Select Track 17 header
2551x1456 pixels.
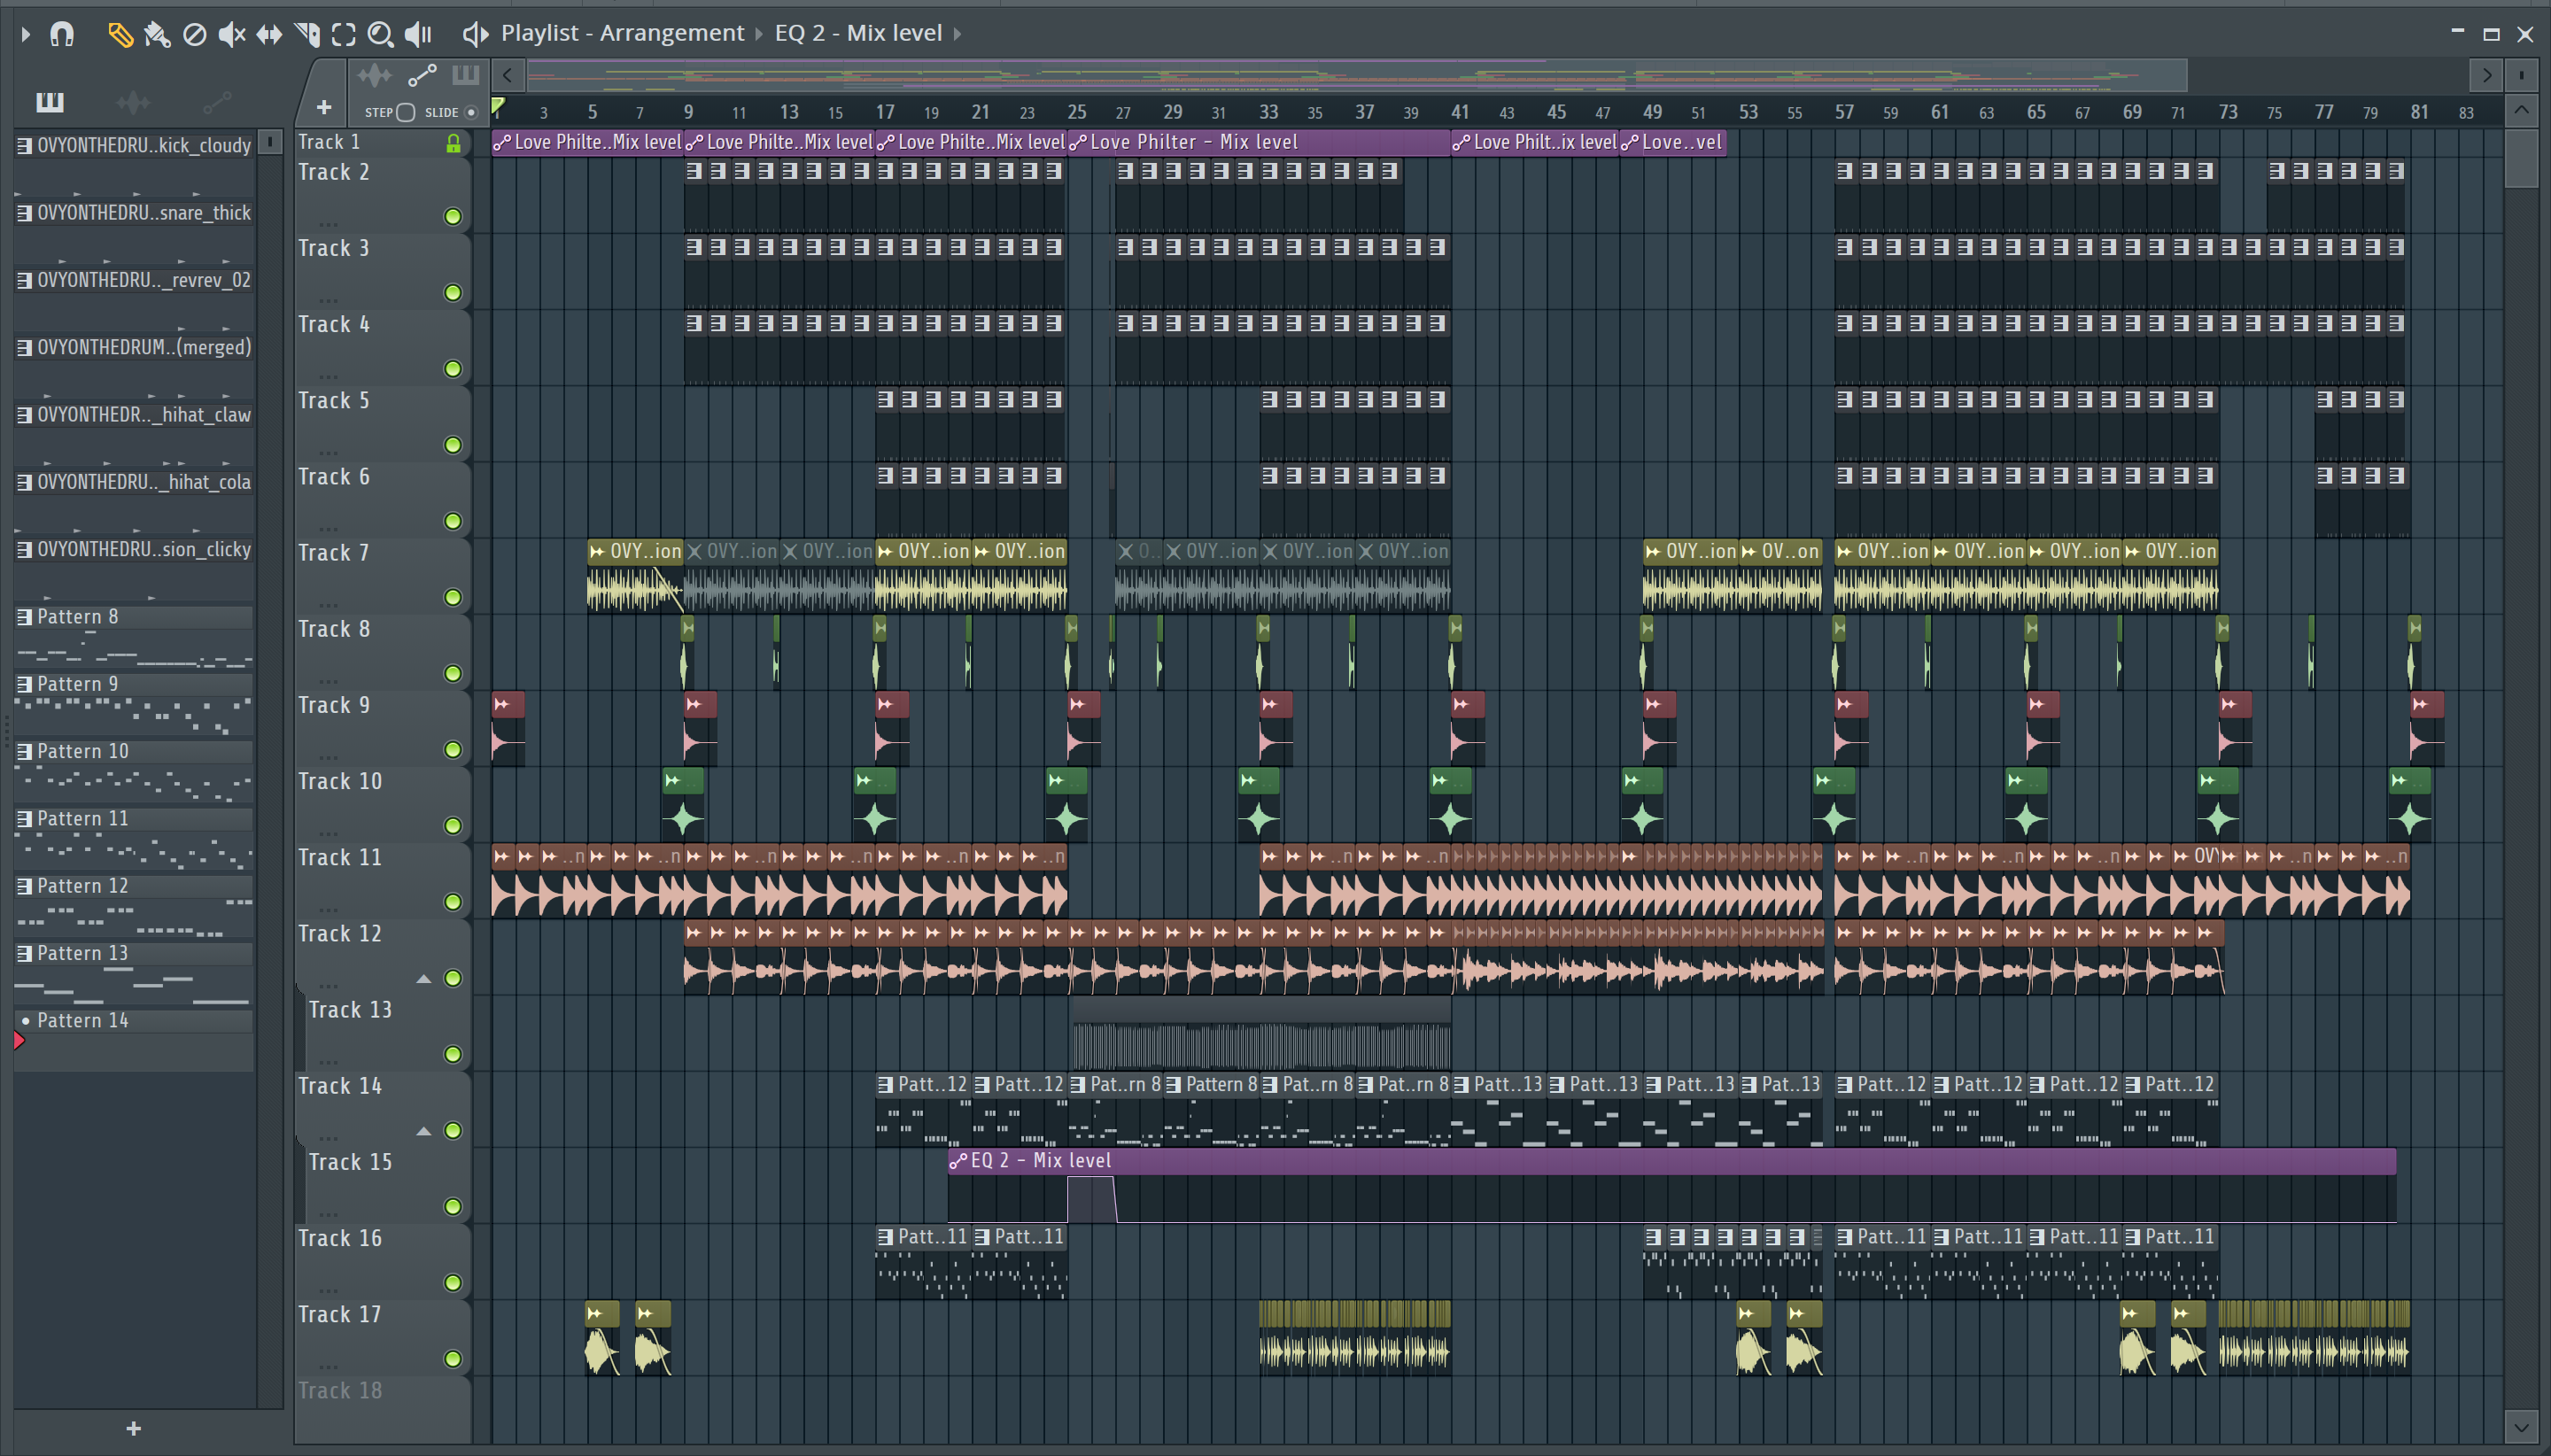pos(383,1337)
